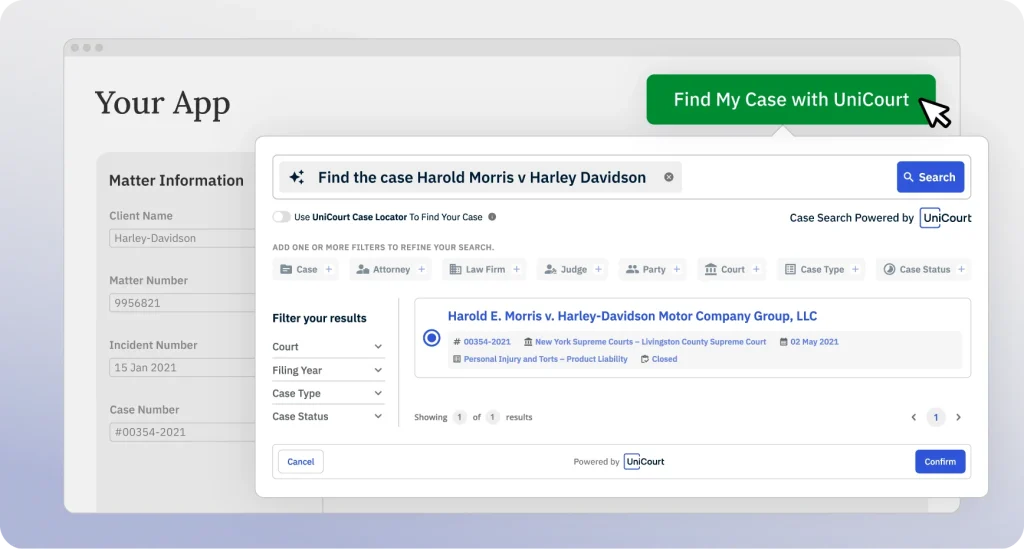The image size is (1024, 549).
Task: Click the people icon in Party chip
Action: [x=632, y=269]
